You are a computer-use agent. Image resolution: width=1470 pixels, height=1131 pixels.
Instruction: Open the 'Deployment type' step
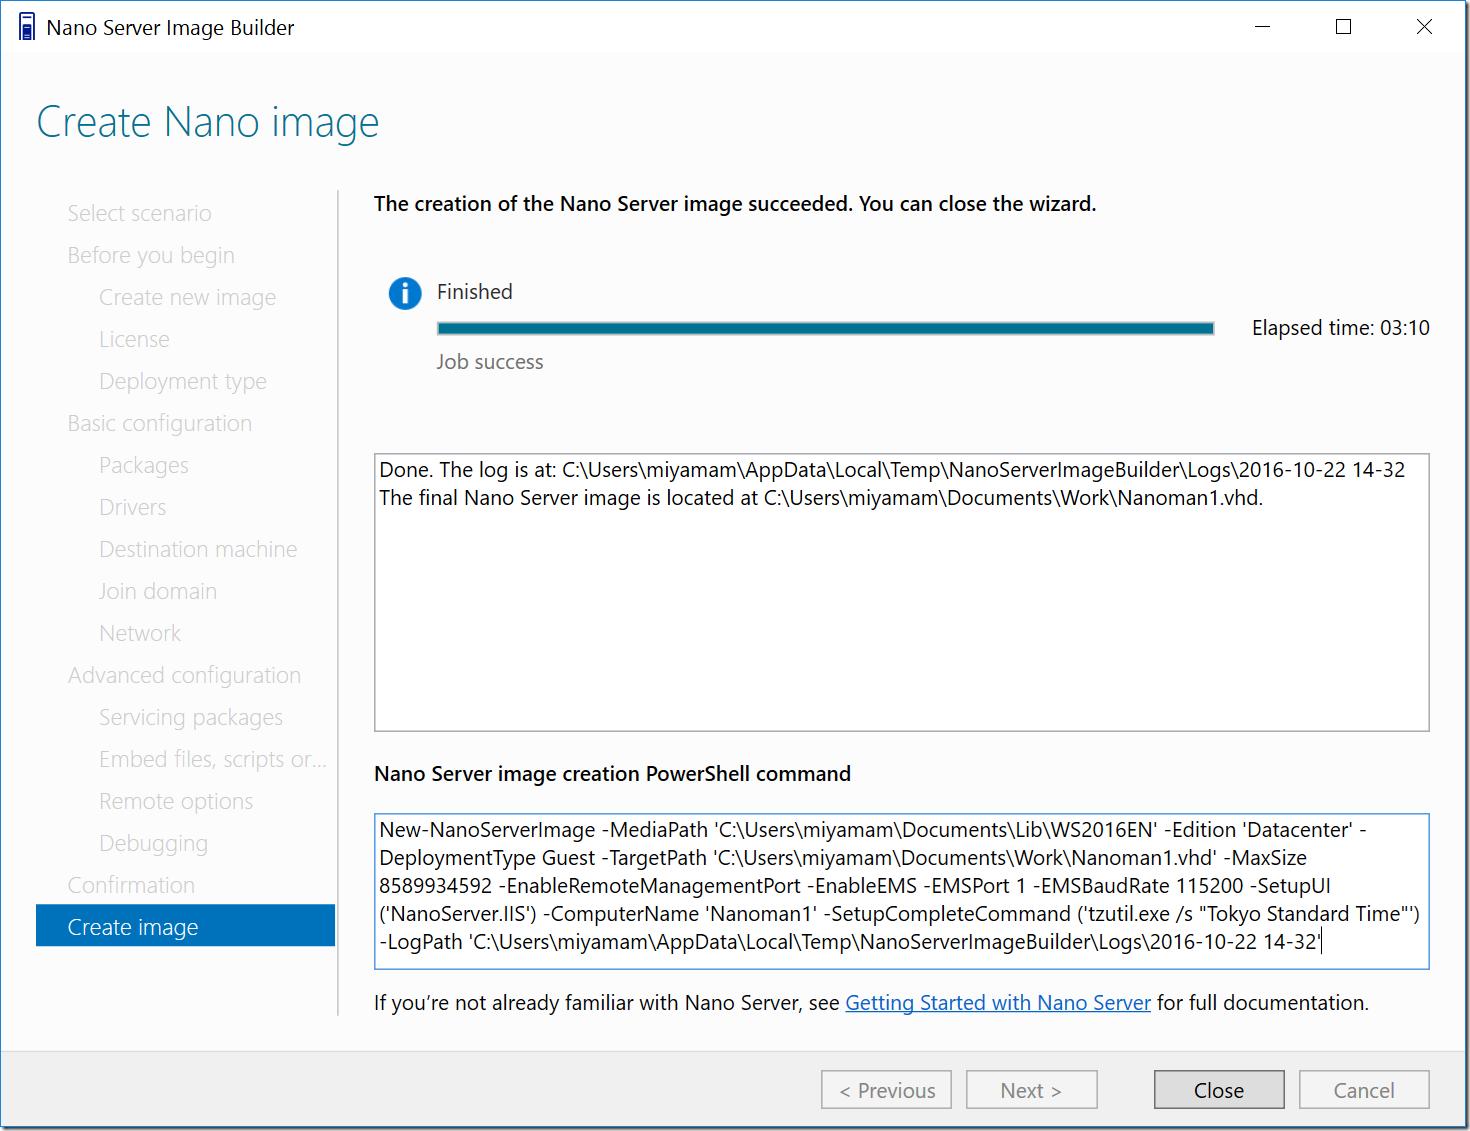(183, 381)
